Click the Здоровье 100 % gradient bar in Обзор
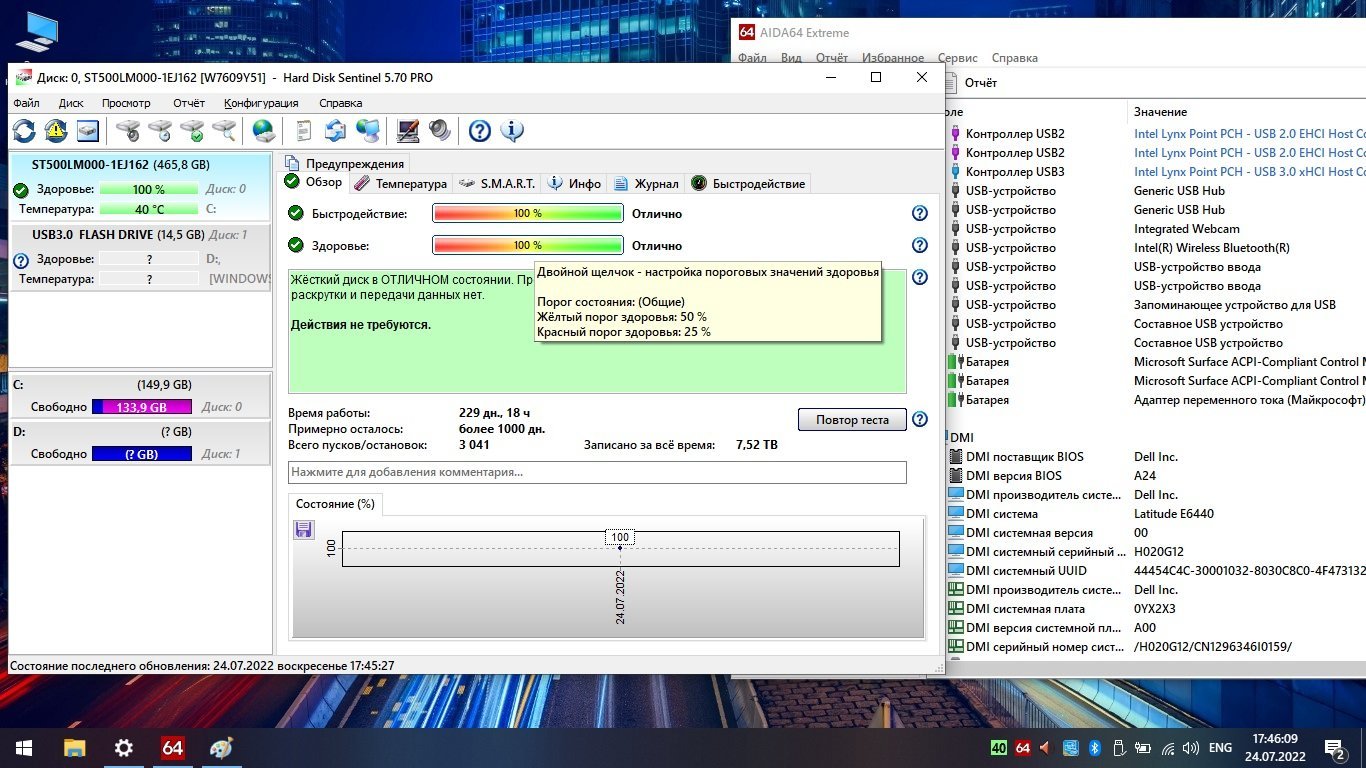 [528, 245]
